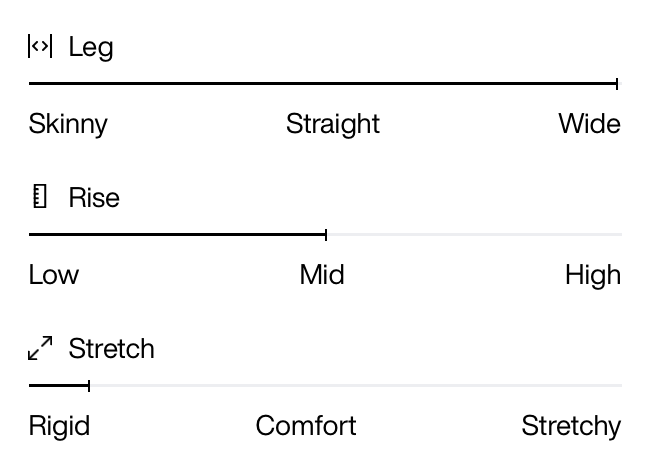Click the Leg slider end marker
Screen dimensions: 654x458
[617, 84]
